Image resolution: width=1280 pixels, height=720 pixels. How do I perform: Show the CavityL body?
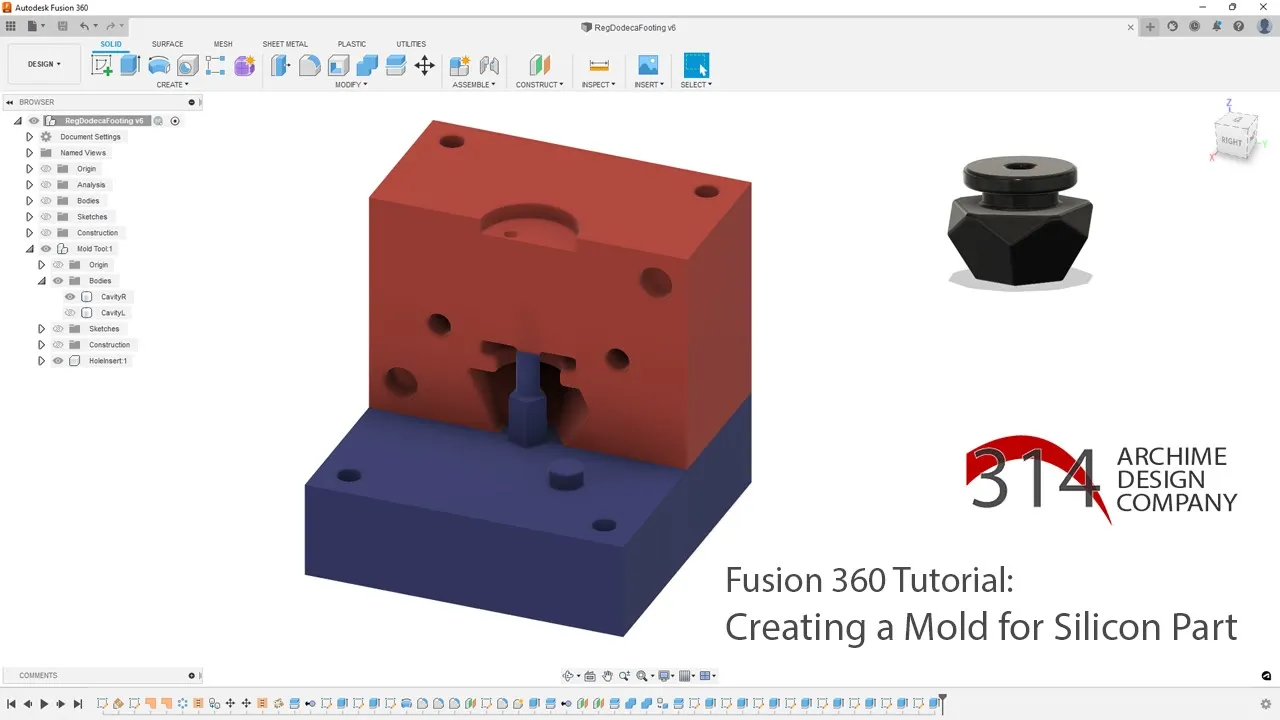tap(70, 313)
